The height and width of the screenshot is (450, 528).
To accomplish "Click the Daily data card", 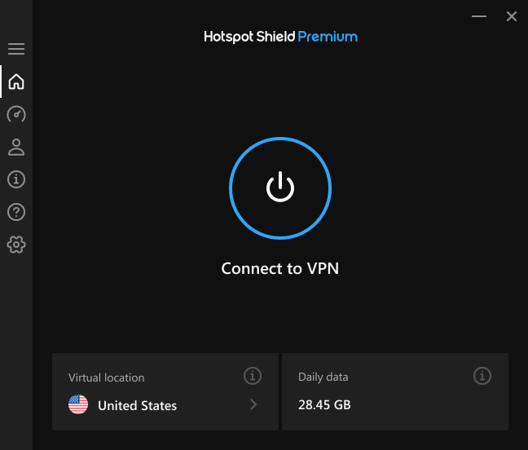I will coord(395,391).
